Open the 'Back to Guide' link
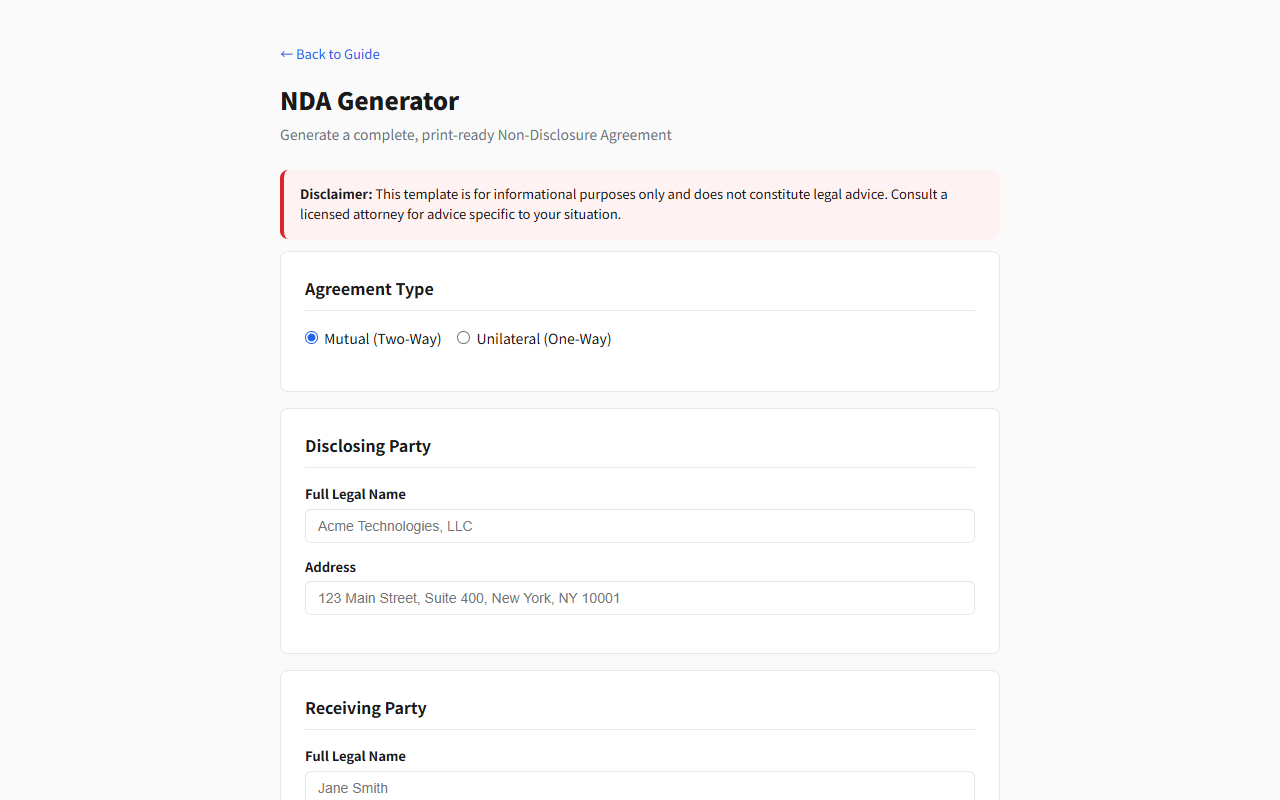This screenshot has height=800, width=1280. (x=338, y=54)
